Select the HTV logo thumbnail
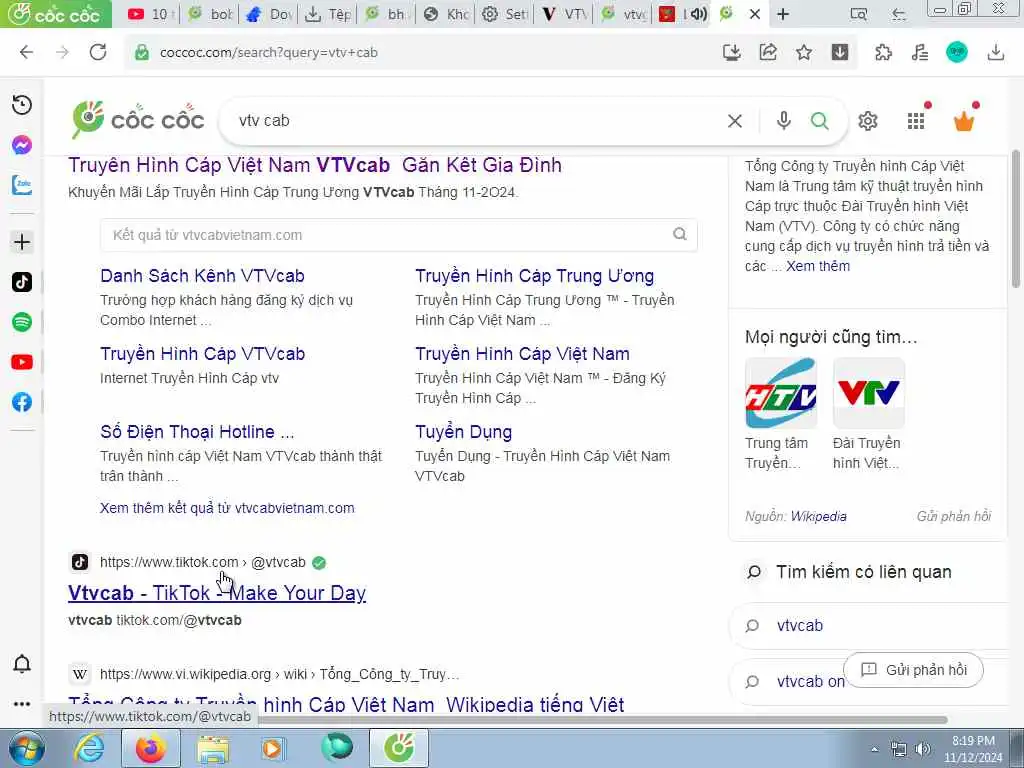 pos(780,393)
